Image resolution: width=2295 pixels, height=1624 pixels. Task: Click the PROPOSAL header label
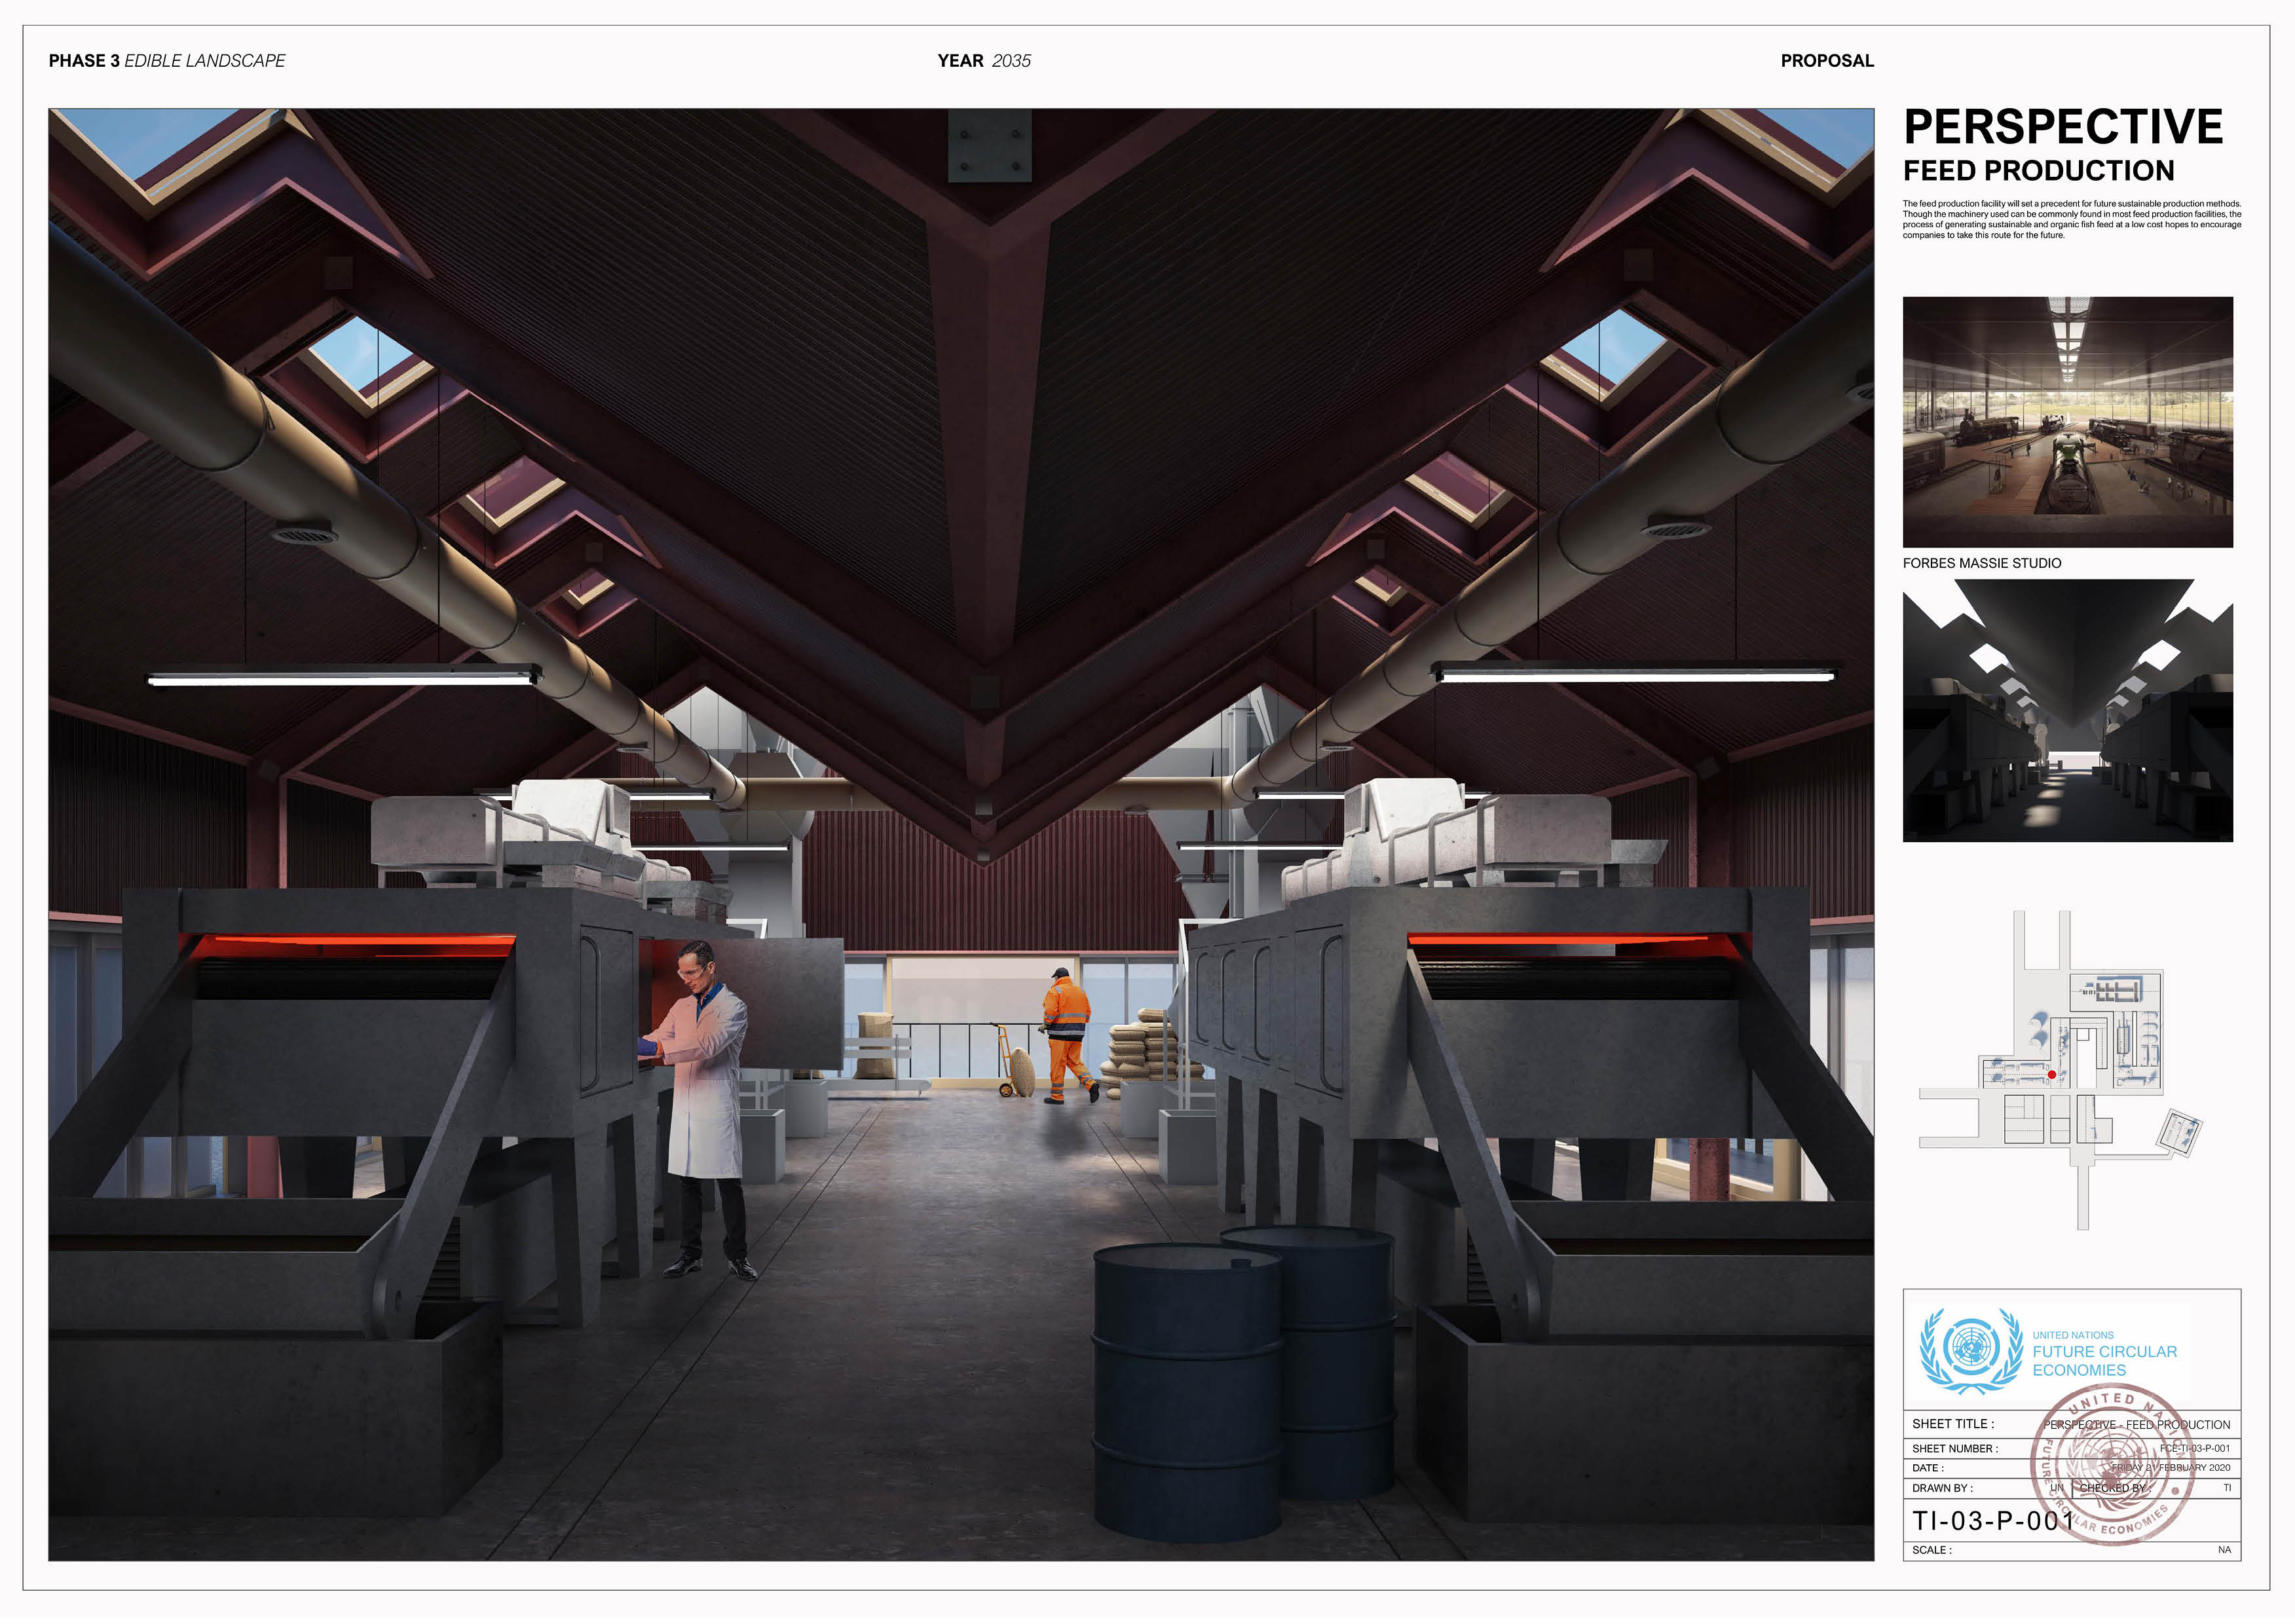pyautogui.click(x=1827, y=61)
